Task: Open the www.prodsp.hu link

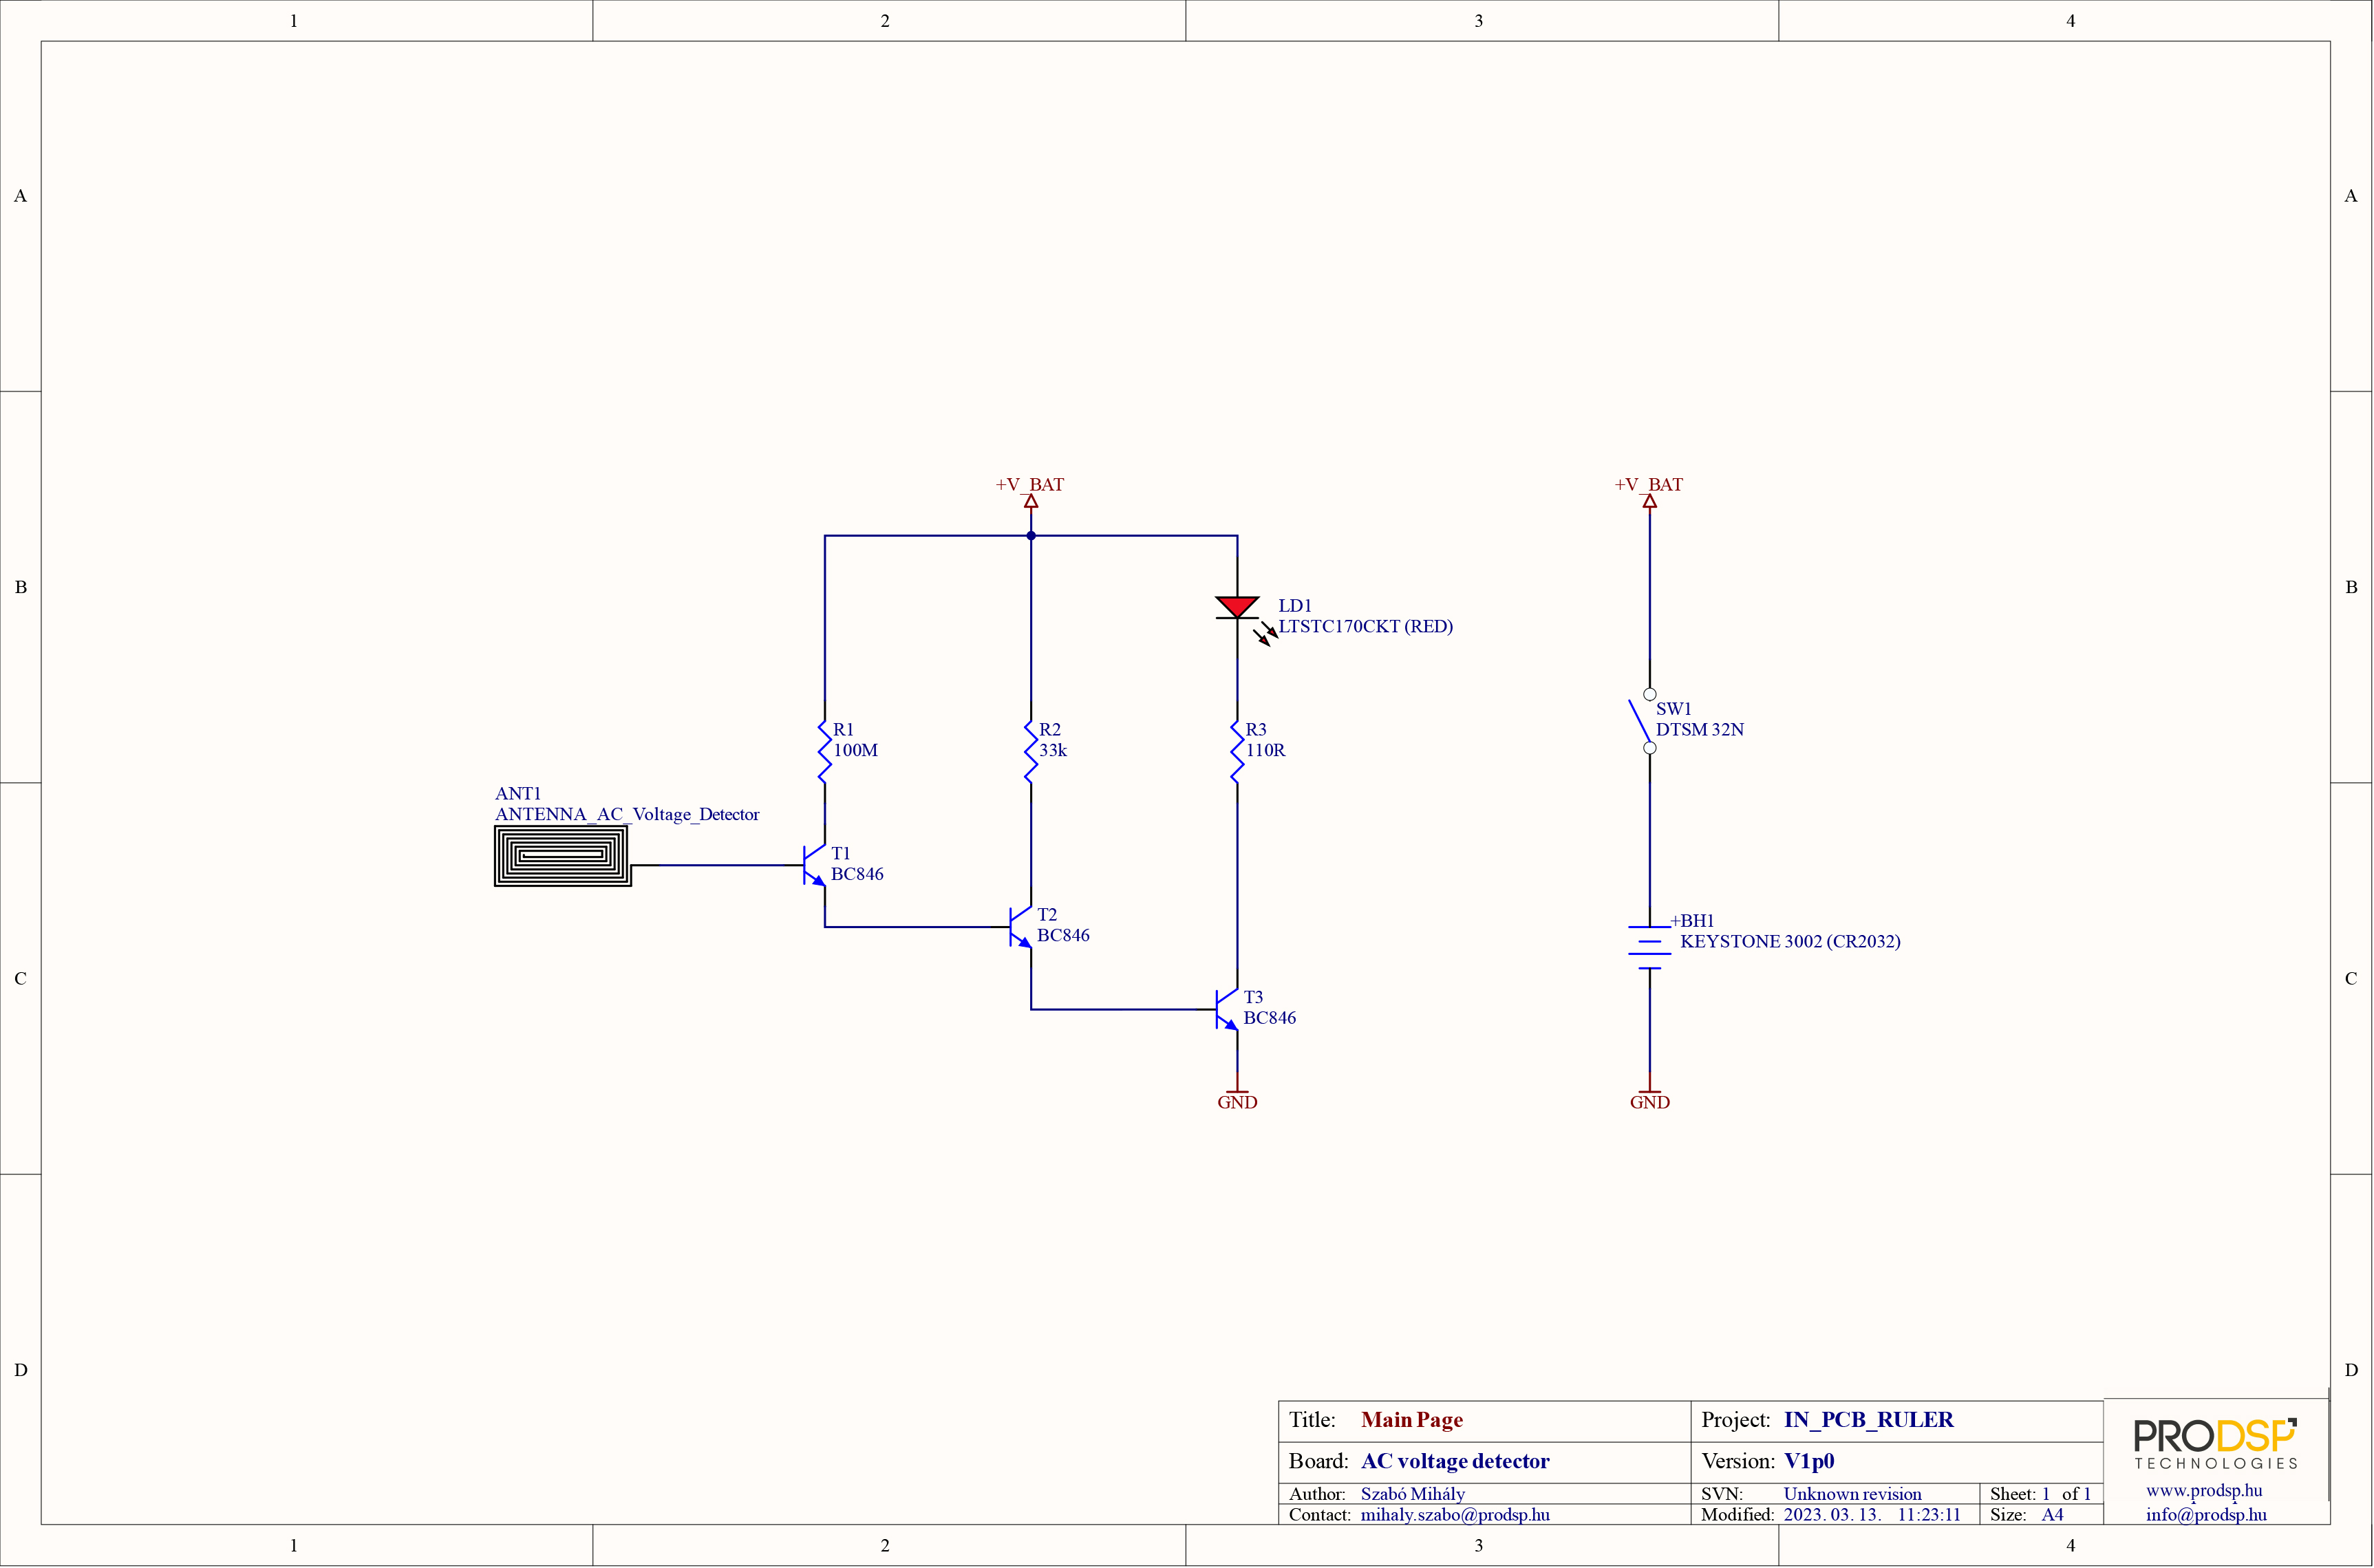Action: click(x=2204, y=1490)
